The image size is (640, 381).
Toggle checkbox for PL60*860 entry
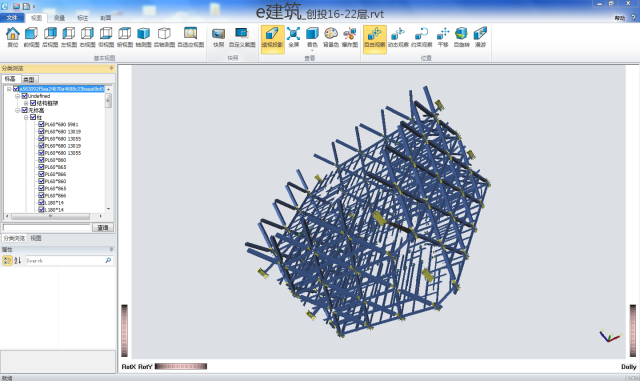tap(41, 160)
